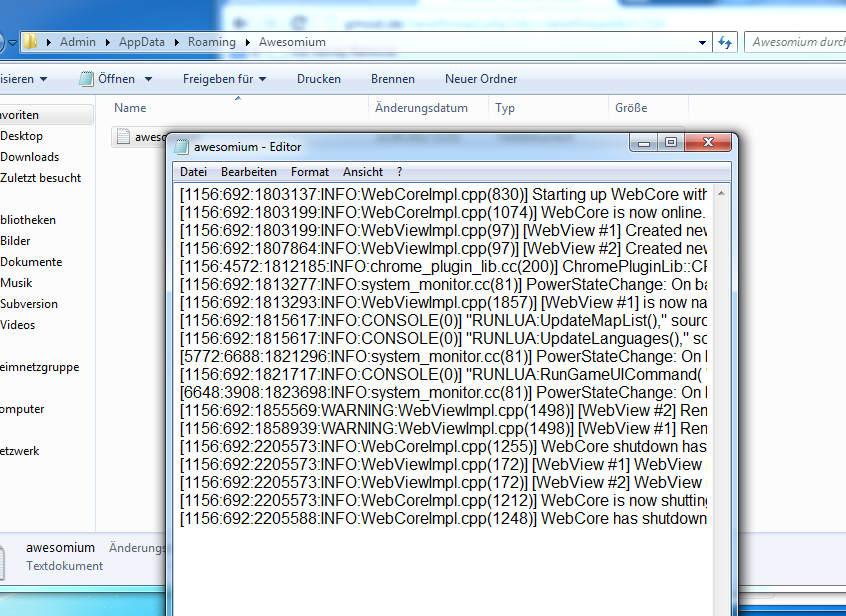Expand the arrow after Roaming in the breadcrumb
Screen dimensions: 846x616
(248, 42)
